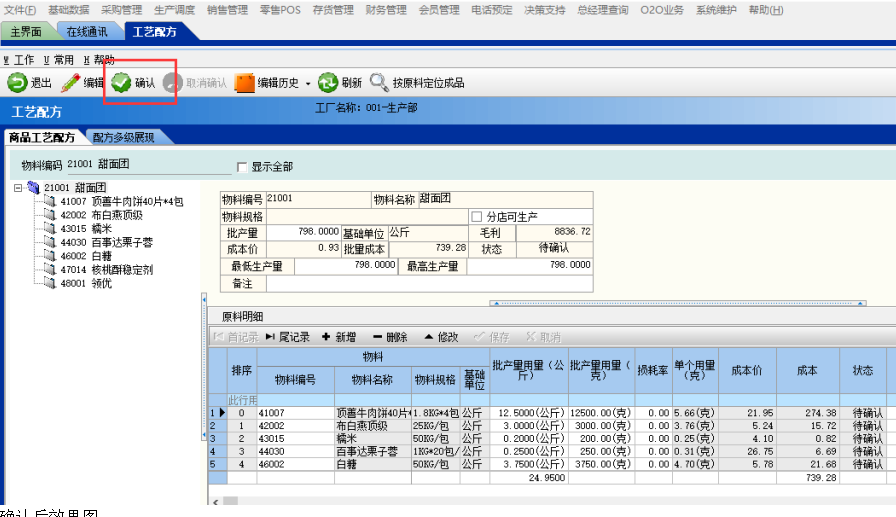
Task: Click 删除 minus to delete row
Action: pyautogui.click(x=390, y=337)
